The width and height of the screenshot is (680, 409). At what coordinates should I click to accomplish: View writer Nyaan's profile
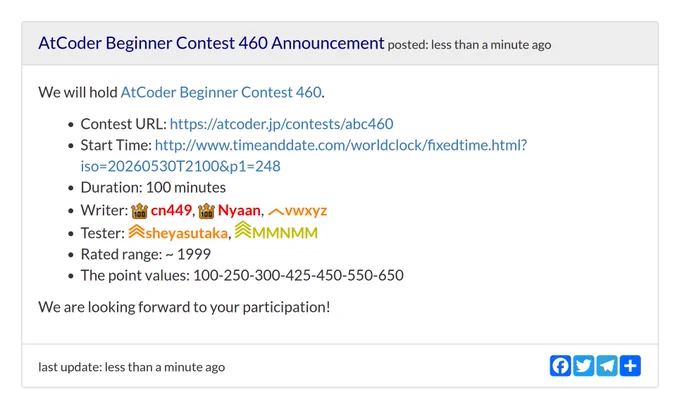coord(239,210)
